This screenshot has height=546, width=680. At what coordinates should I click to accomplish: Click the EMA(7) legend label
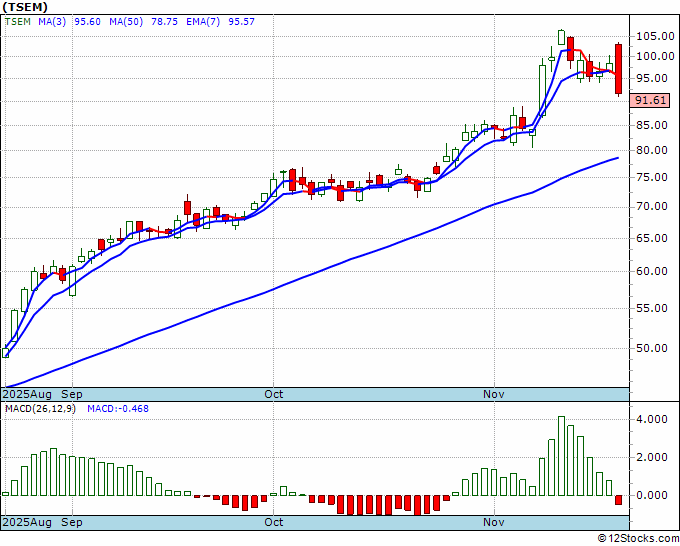pos(203,22)
